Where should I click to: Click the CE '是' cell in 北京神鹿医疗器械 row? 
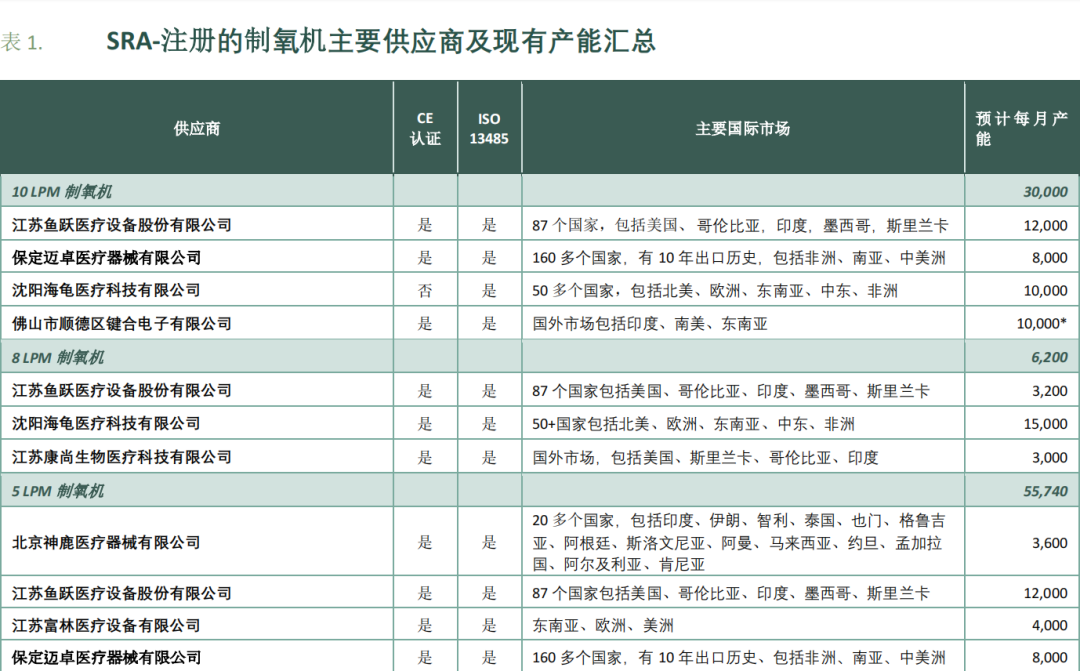coord(425,542)
